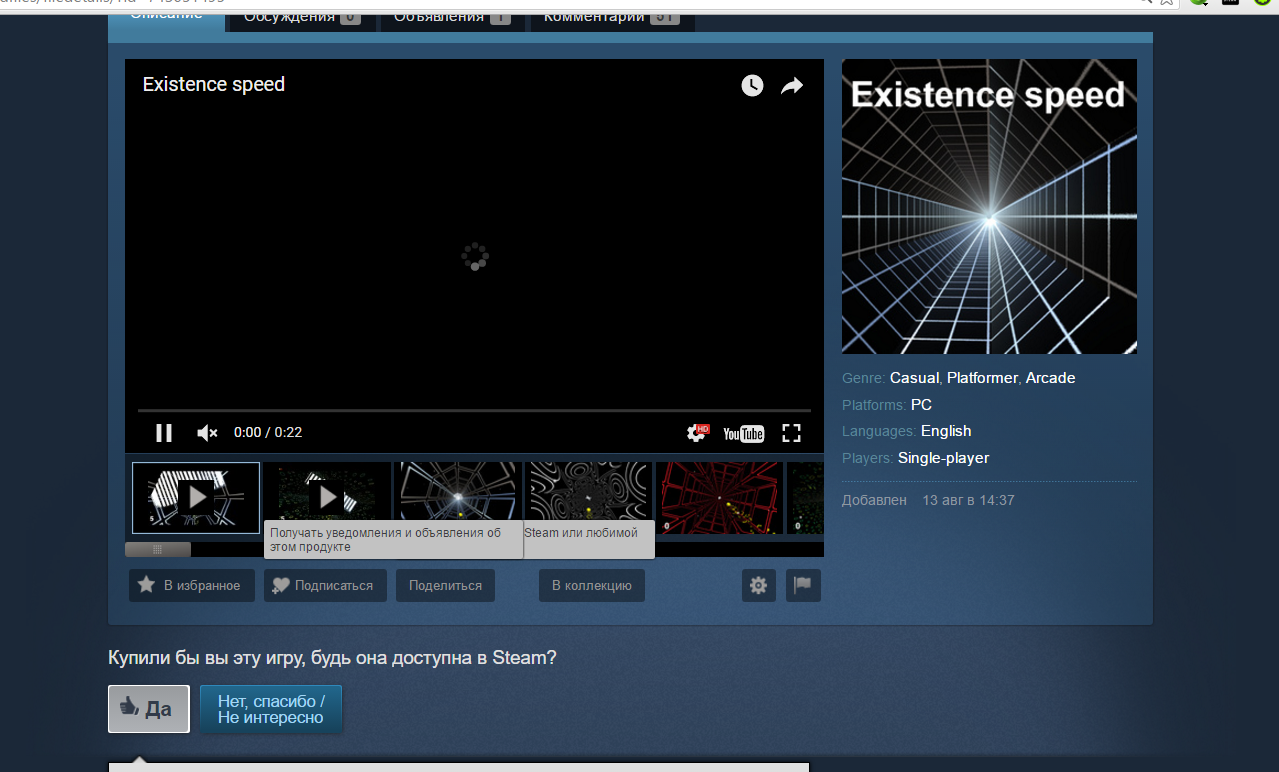Open the video quality settings gear
Viewport: 1279px width, 772px height.
click(697, 433)
